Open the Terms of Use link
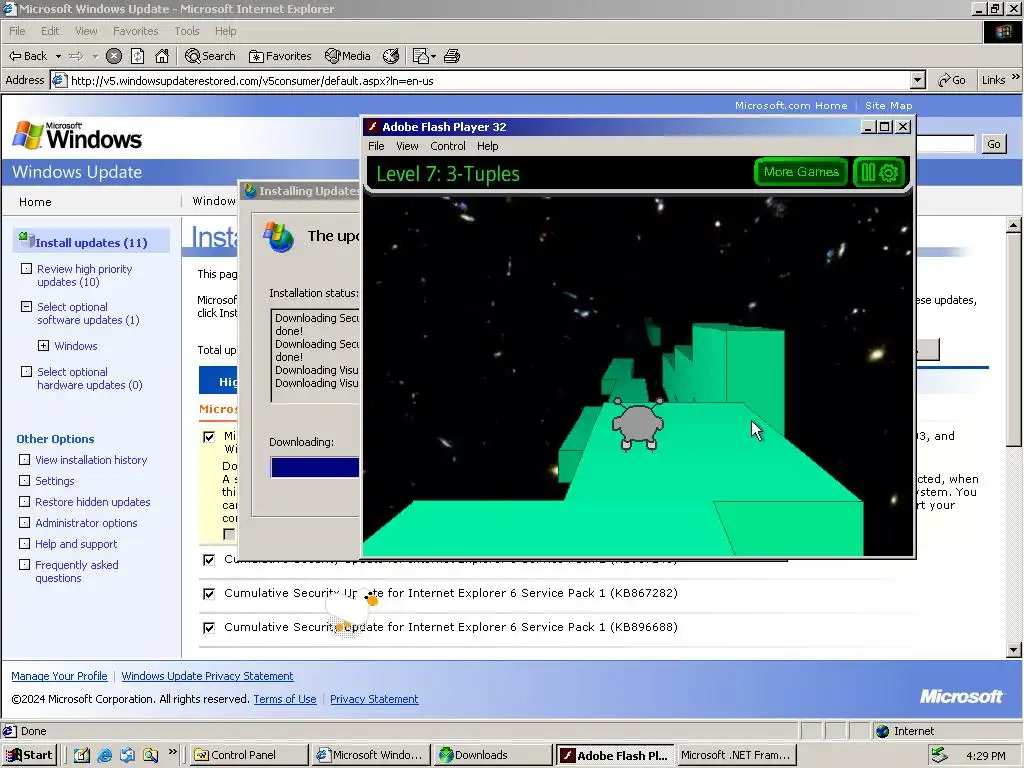This screenshot has width=1024, height=768. click(285, 699)
